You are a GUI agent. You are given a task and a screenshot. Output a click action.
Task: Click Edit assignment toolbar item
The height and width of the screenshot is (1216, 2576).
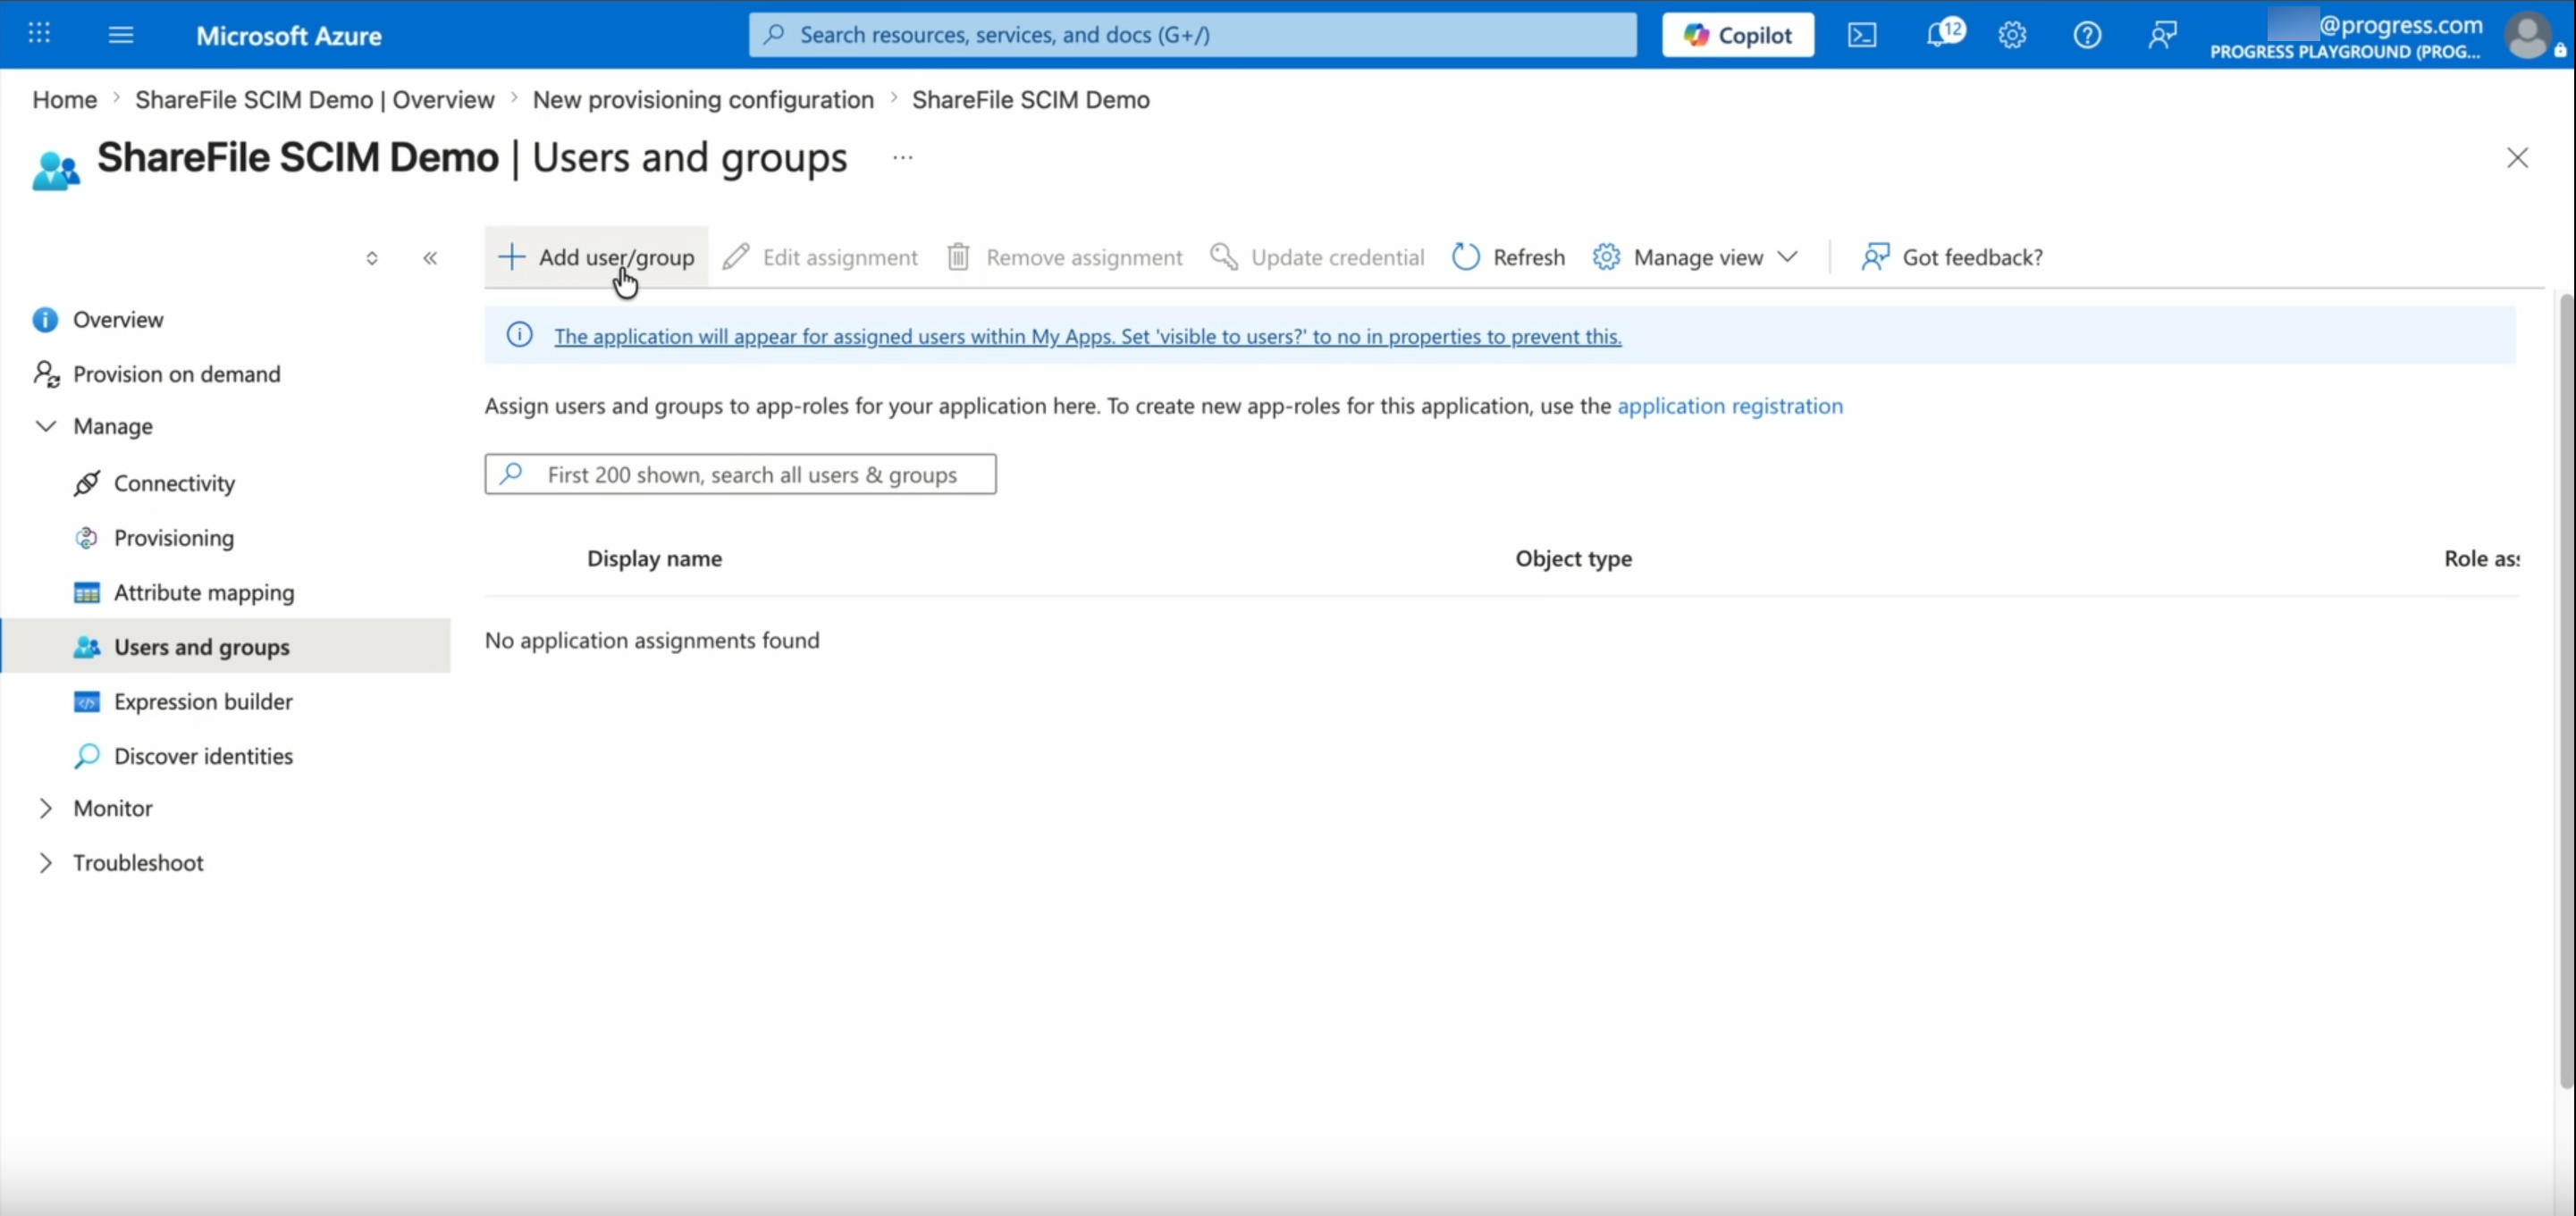820,257
